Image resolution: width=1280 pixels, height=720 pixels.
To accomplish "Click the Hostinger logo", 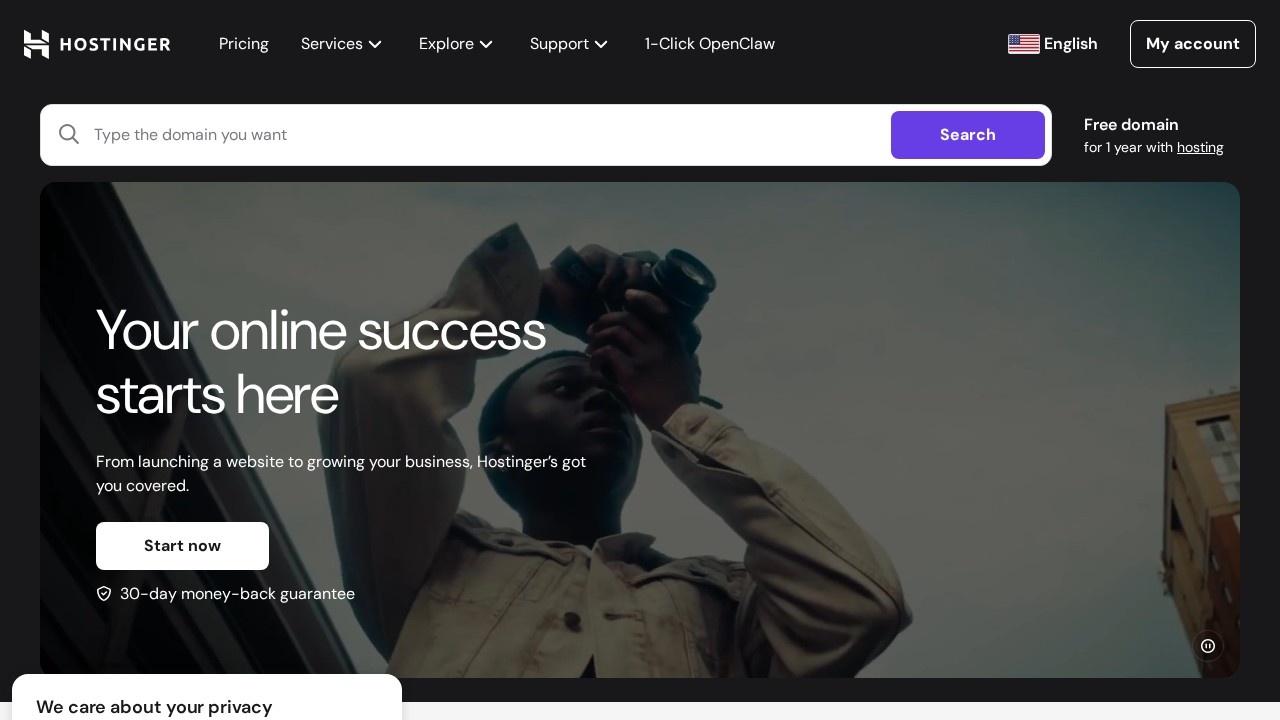I will tap(97, 44).
